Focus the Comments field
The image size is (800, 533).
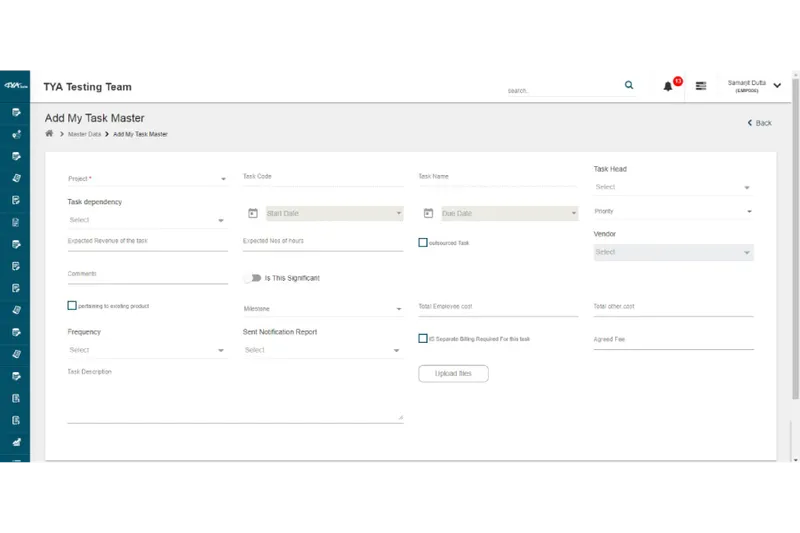(x=147, y=275)
